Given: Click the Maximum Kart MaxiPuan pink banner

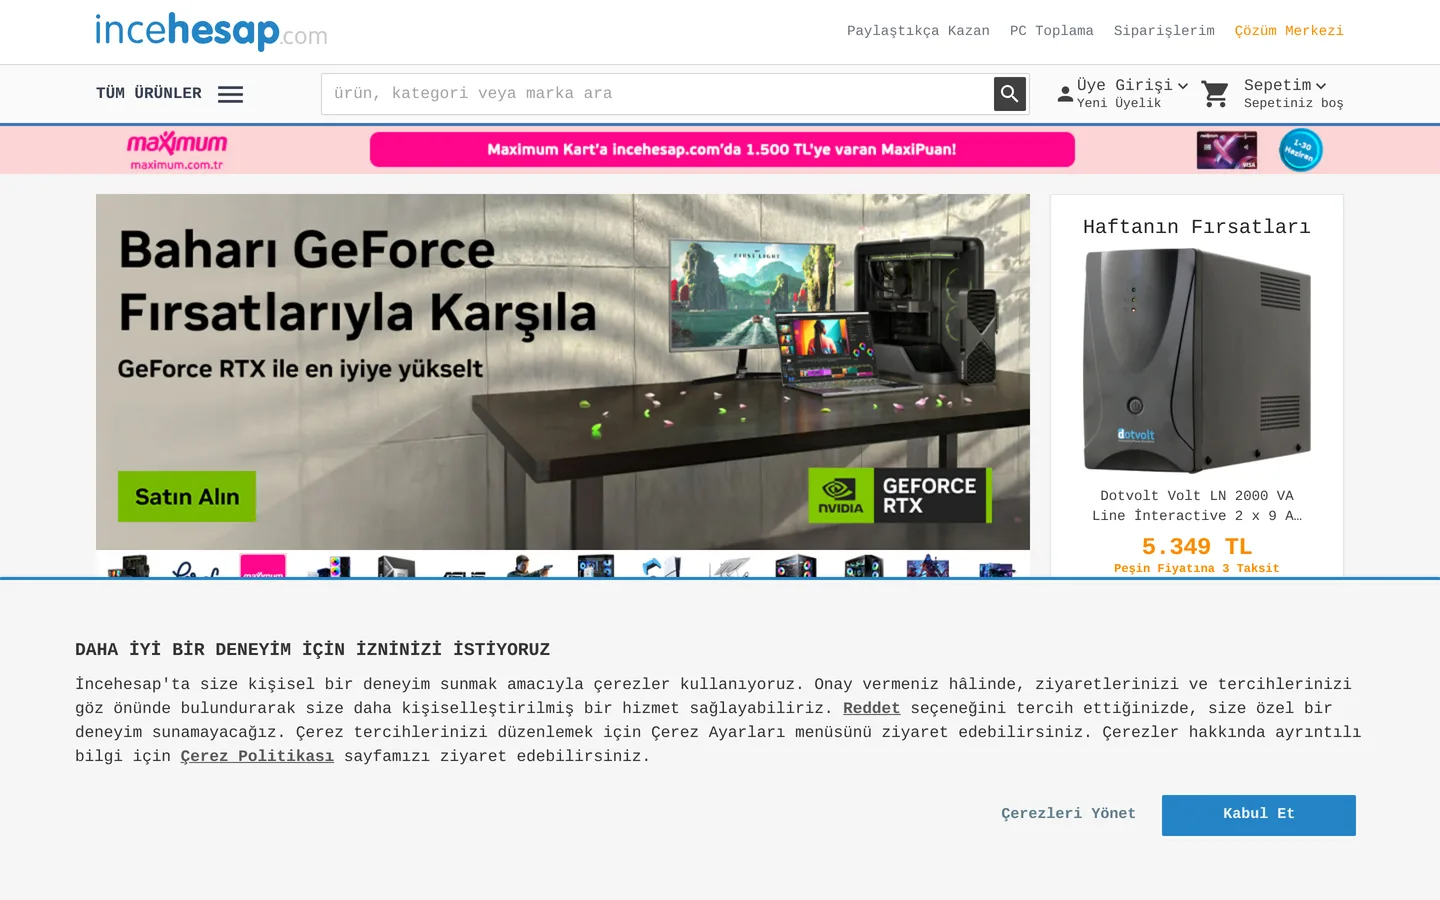Looking at the screenshot, I should (722, 150).
